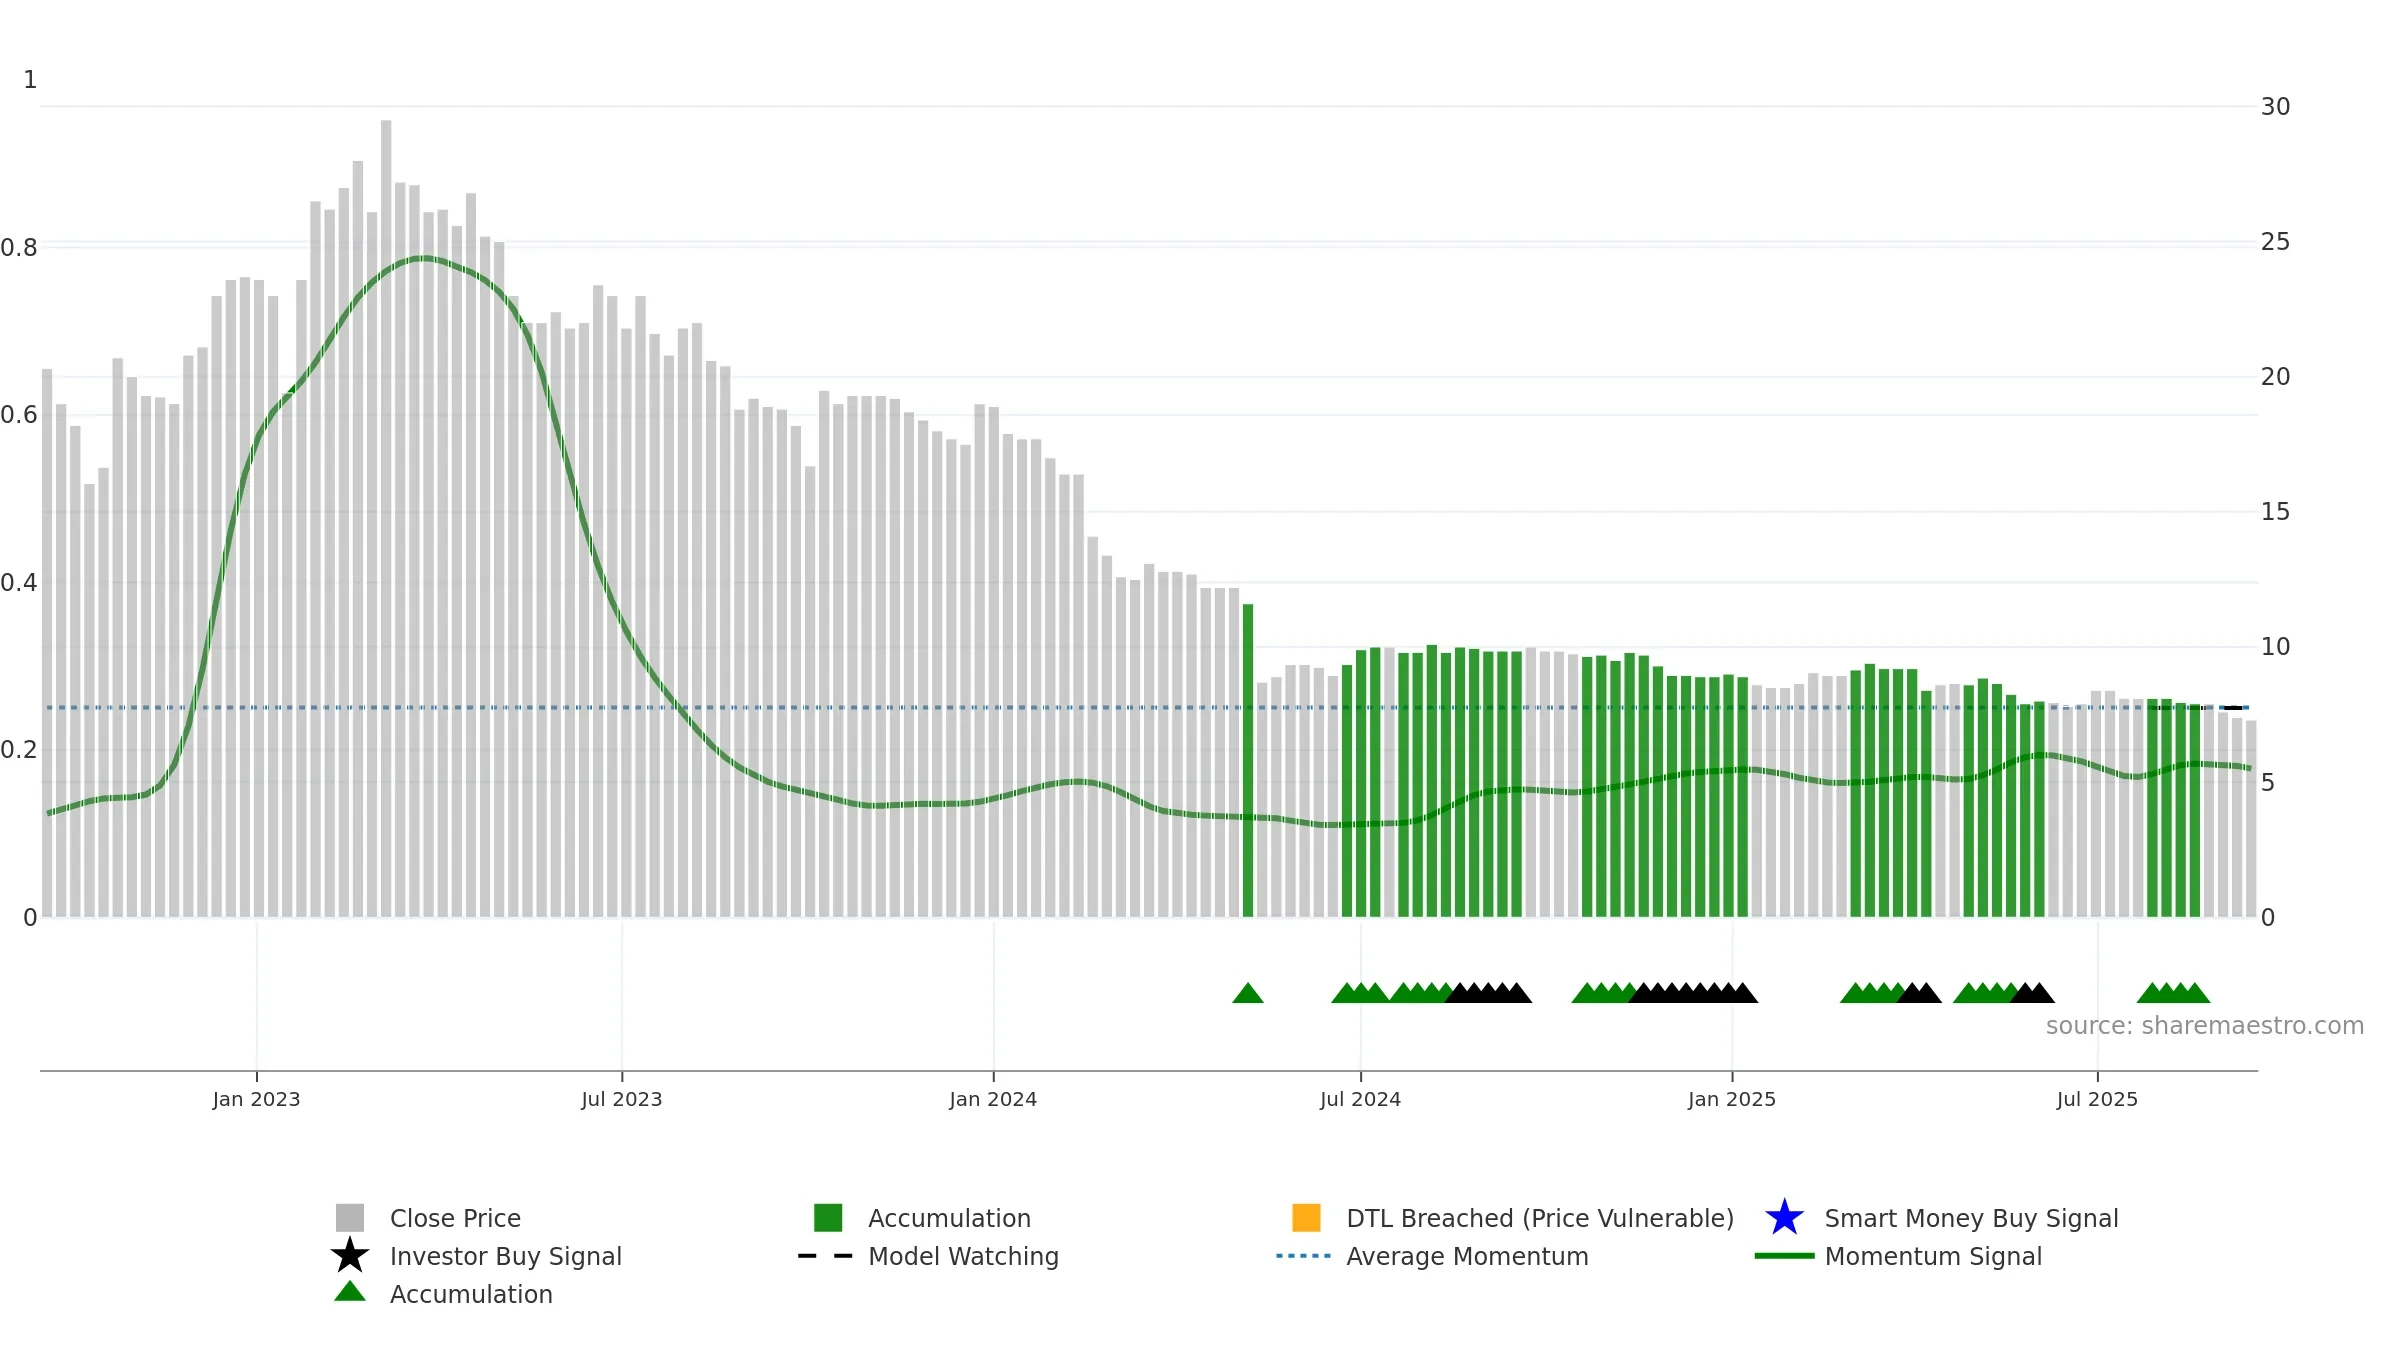Click the Jul 2025 axis label
The image size is (2400, 1350).
point(2097,1099)
